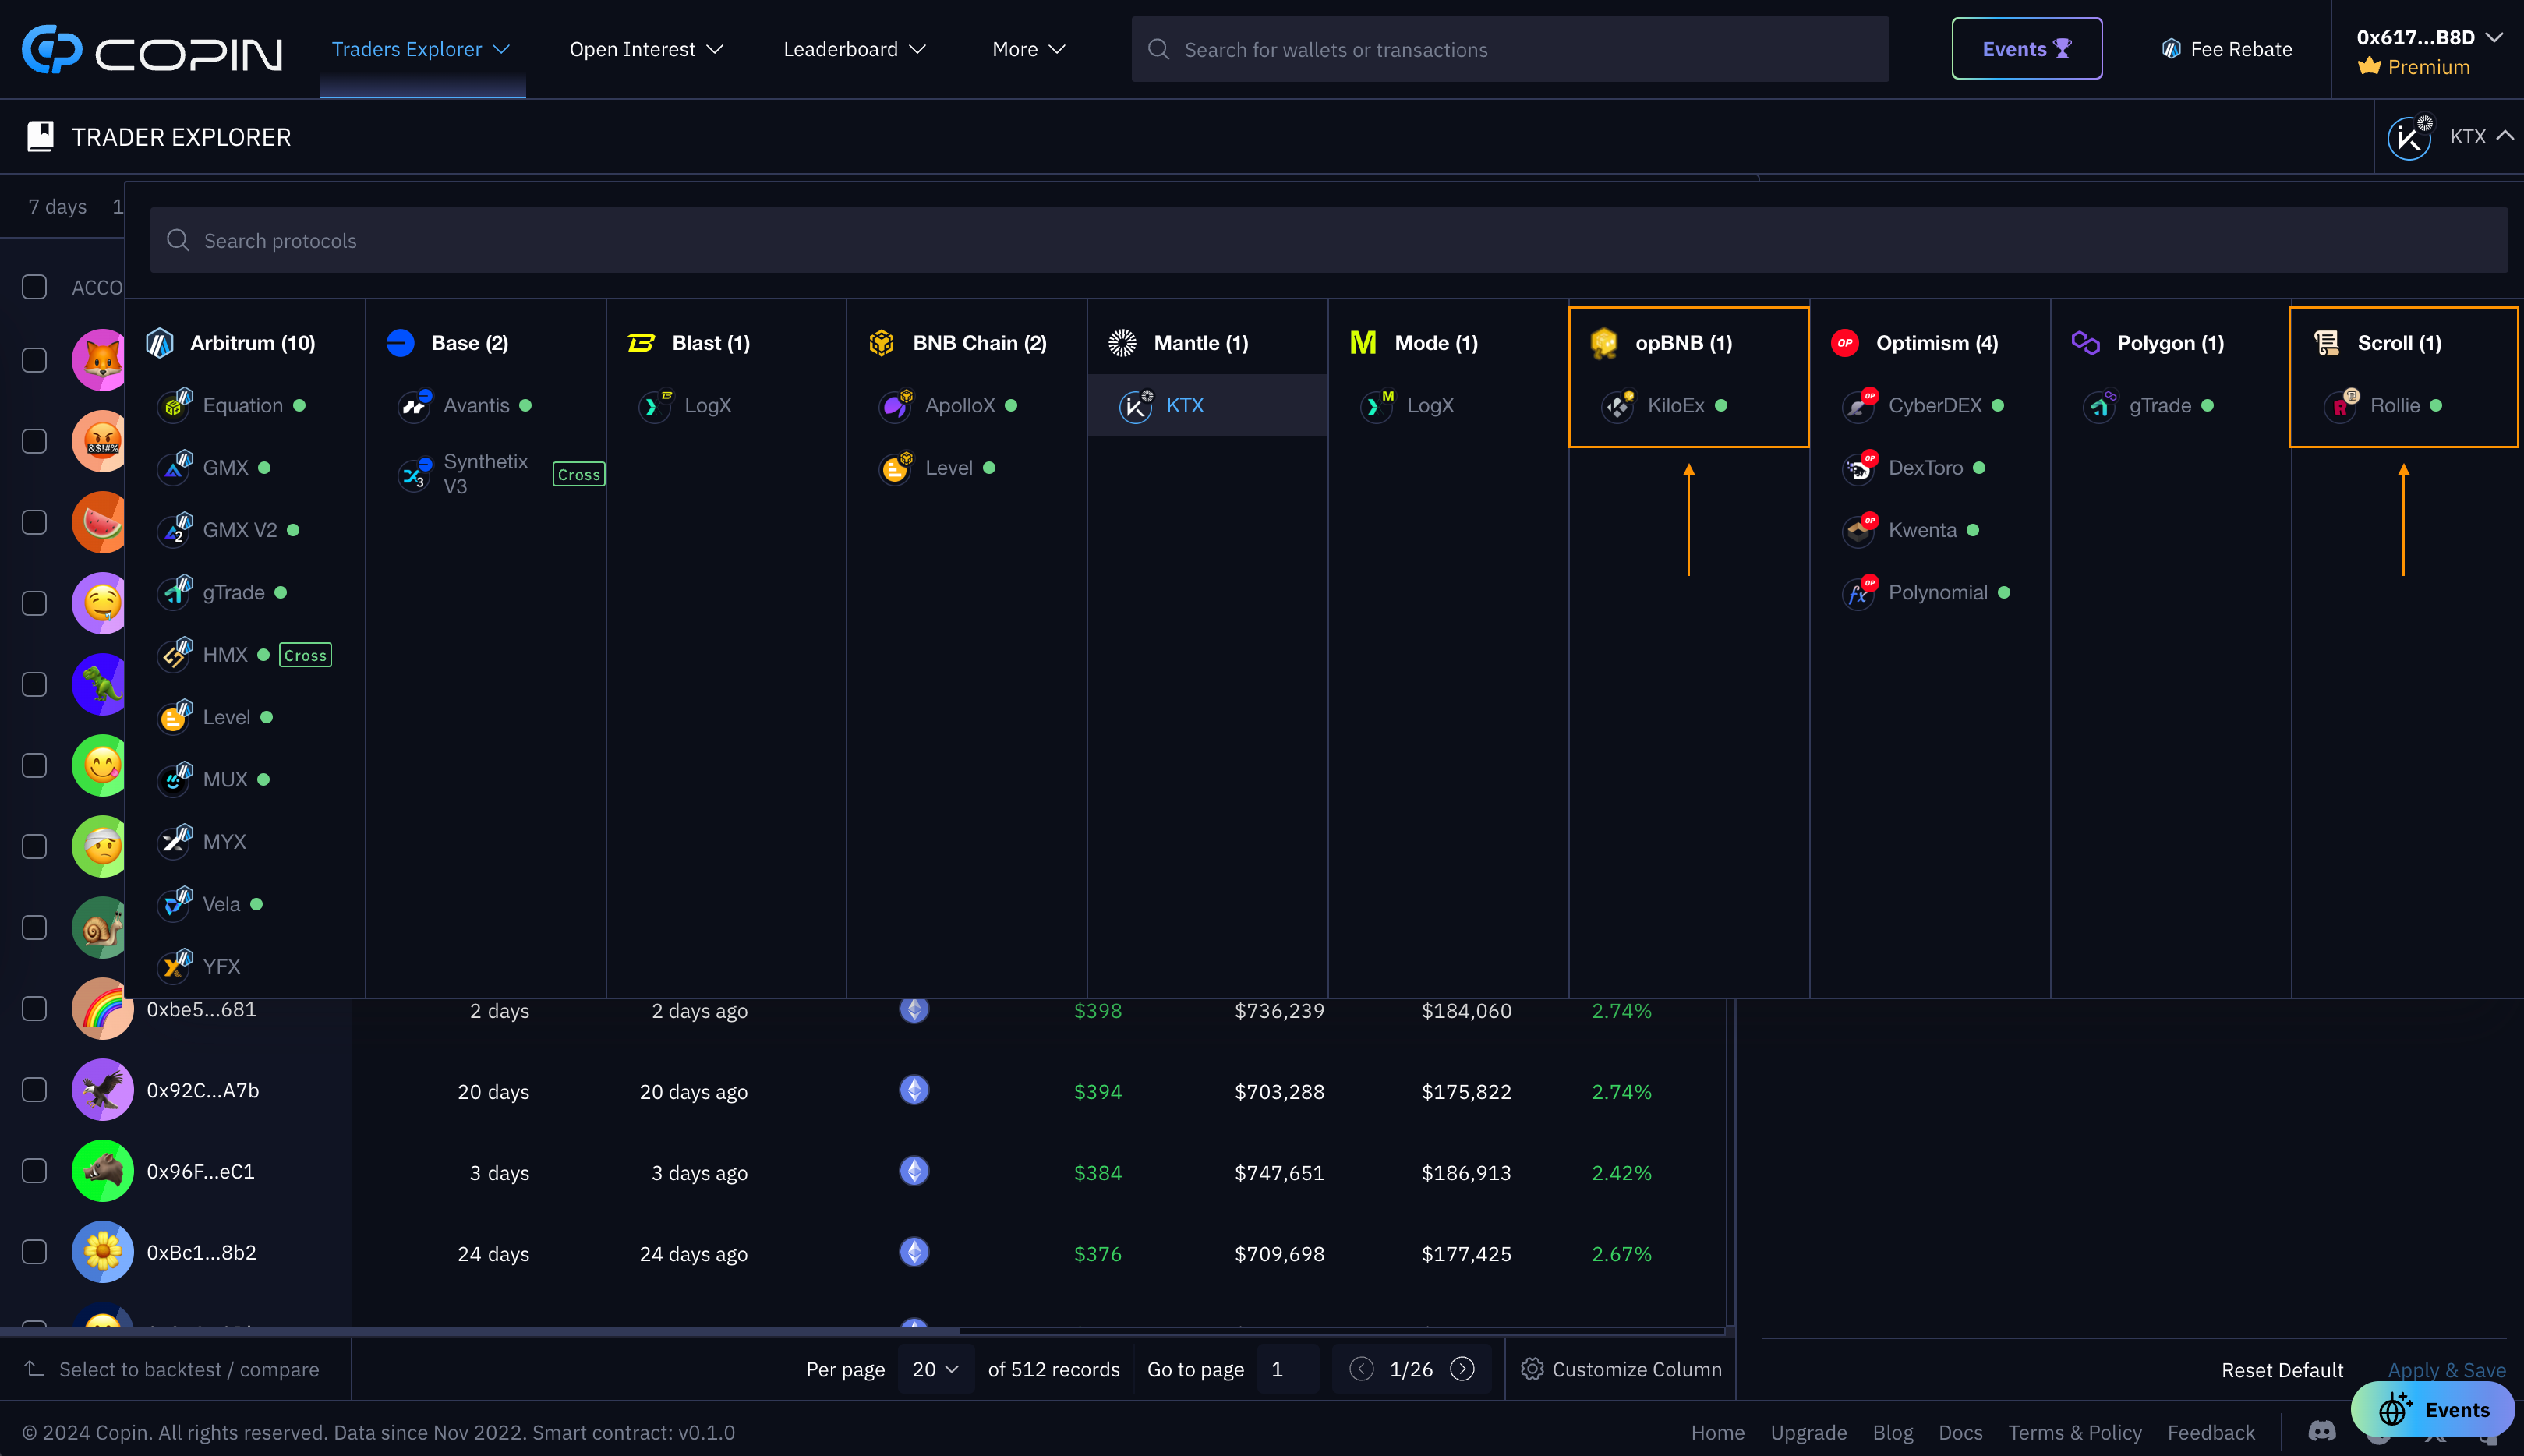The image size is (2524, 1456).
Task: Collapse the KTX protocol selector dropdown
Action: 2504,136
